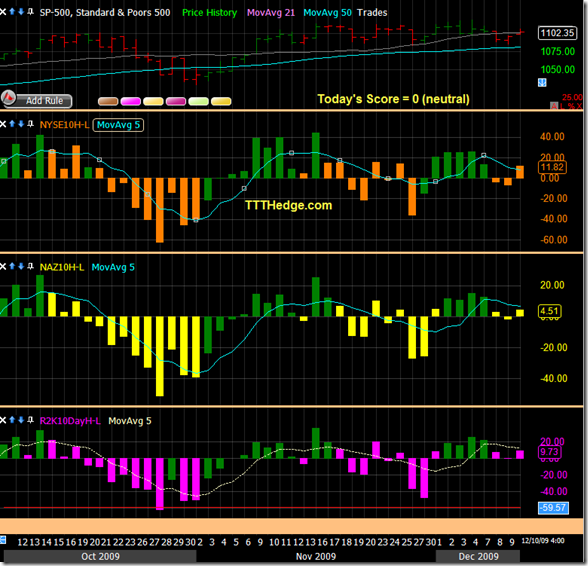Click the 1102.35 price value box
588x566 pixels.
pos(557,33)
